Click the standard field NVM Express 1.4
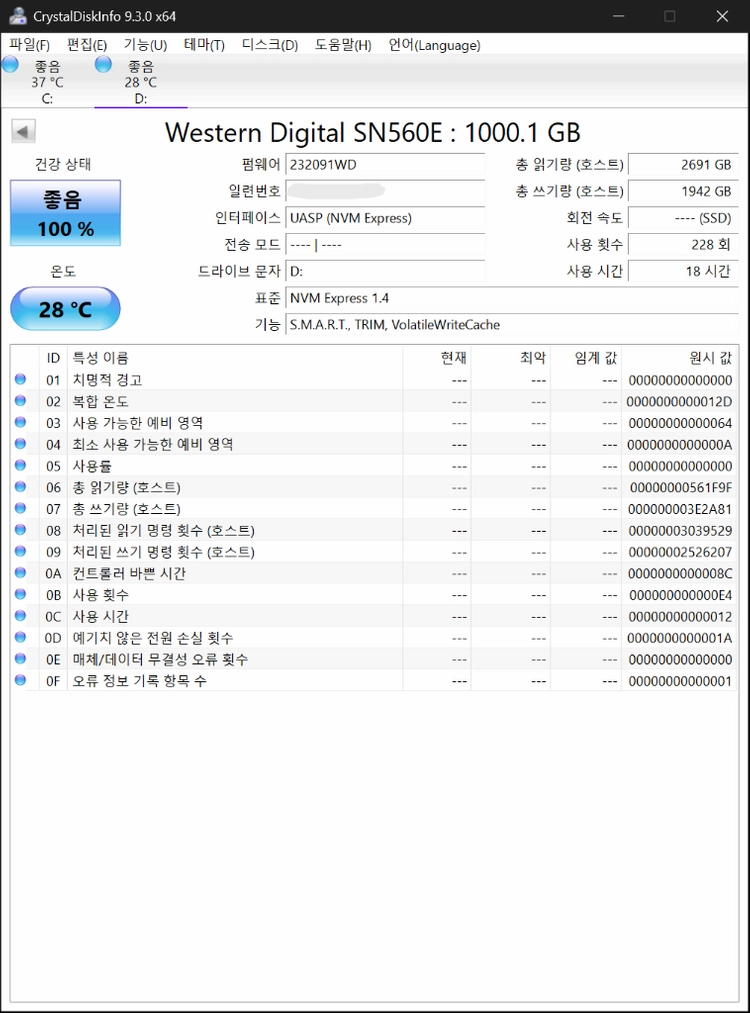The width and height of the screenshot is (750, 1013). point(512,298)
